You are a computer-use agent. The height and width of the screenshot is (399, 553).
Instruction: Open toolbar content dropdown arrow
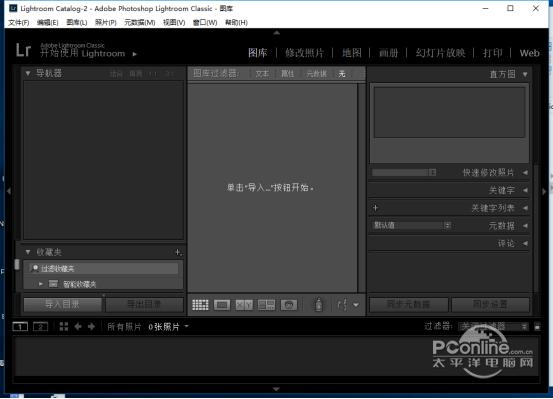356,305
